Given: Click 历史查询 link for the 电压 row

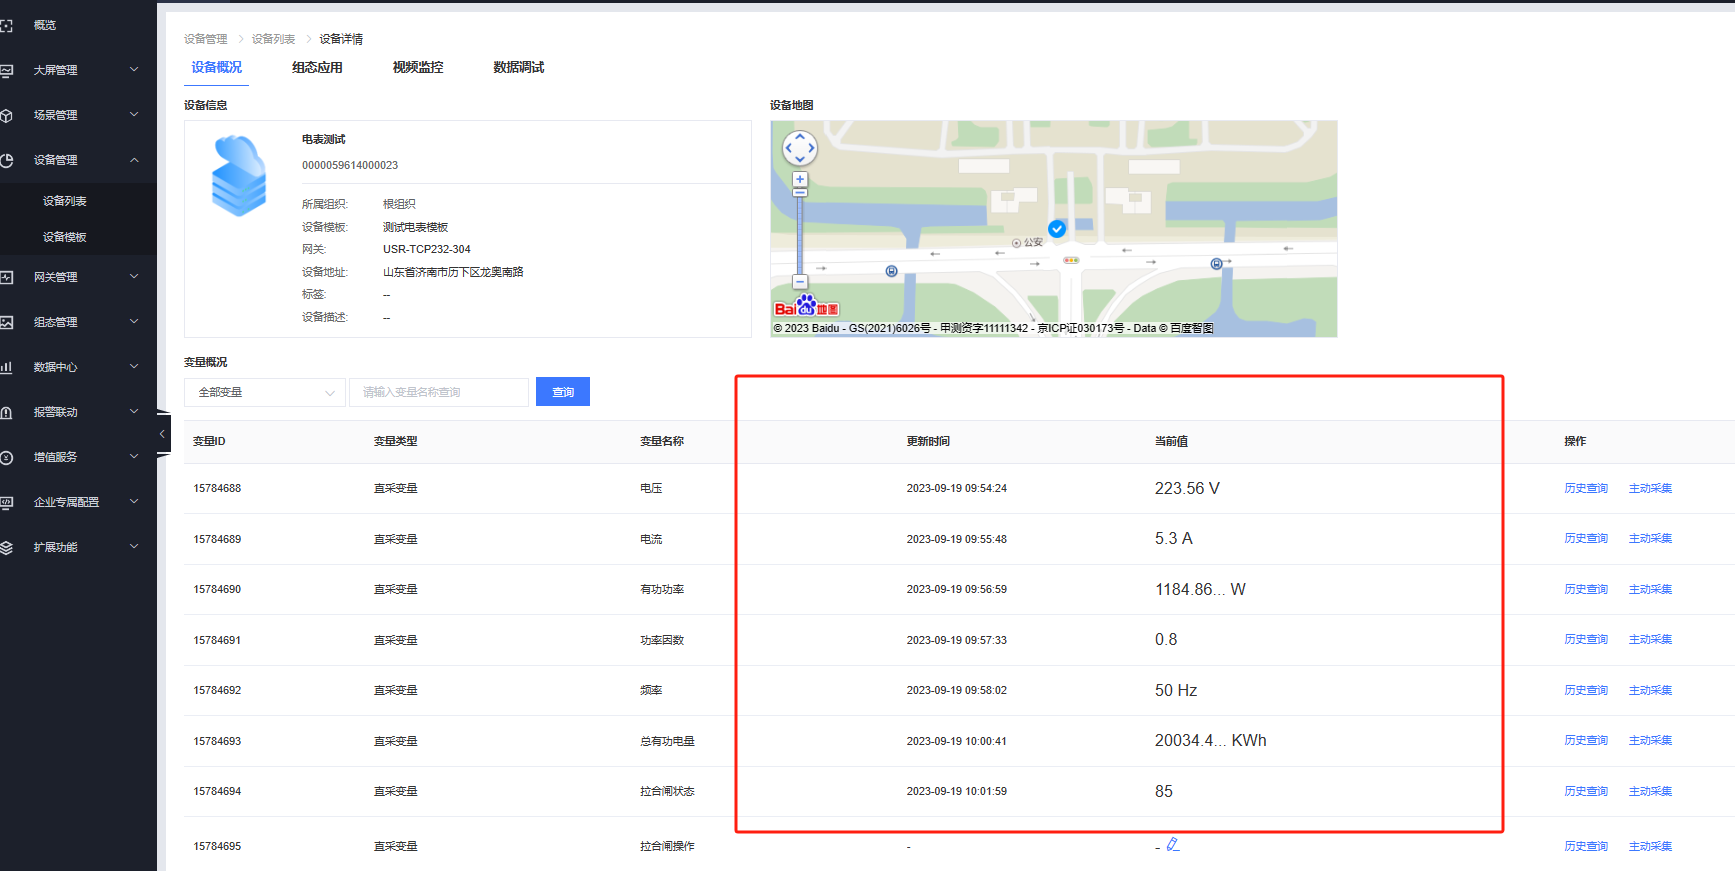Looking at the screenshot, I should coord(1585,488).
